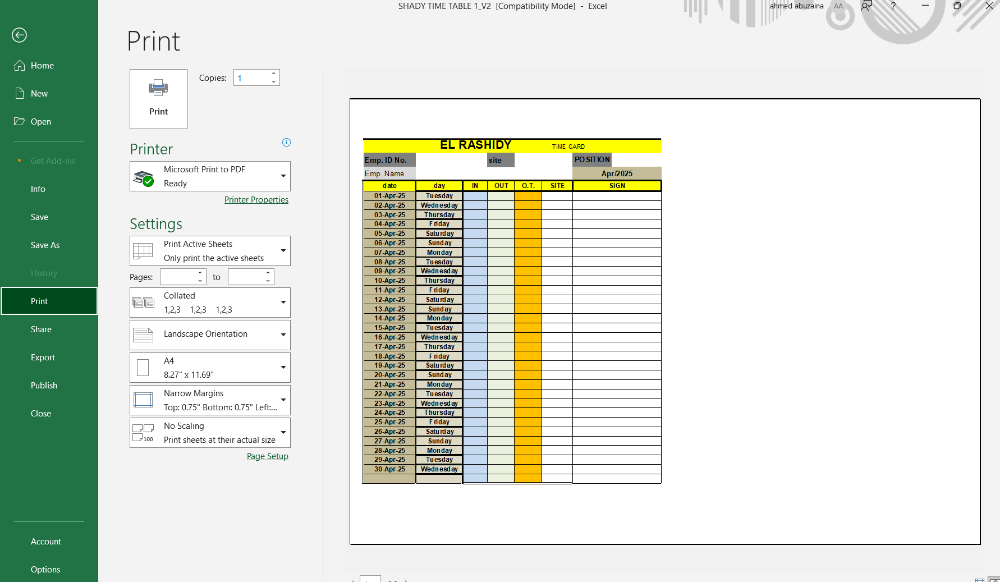The width and height of the screenshot is (1000, 582).
Task: Expand the Landscape Orientation dropdown
Action: pos(210,334)
